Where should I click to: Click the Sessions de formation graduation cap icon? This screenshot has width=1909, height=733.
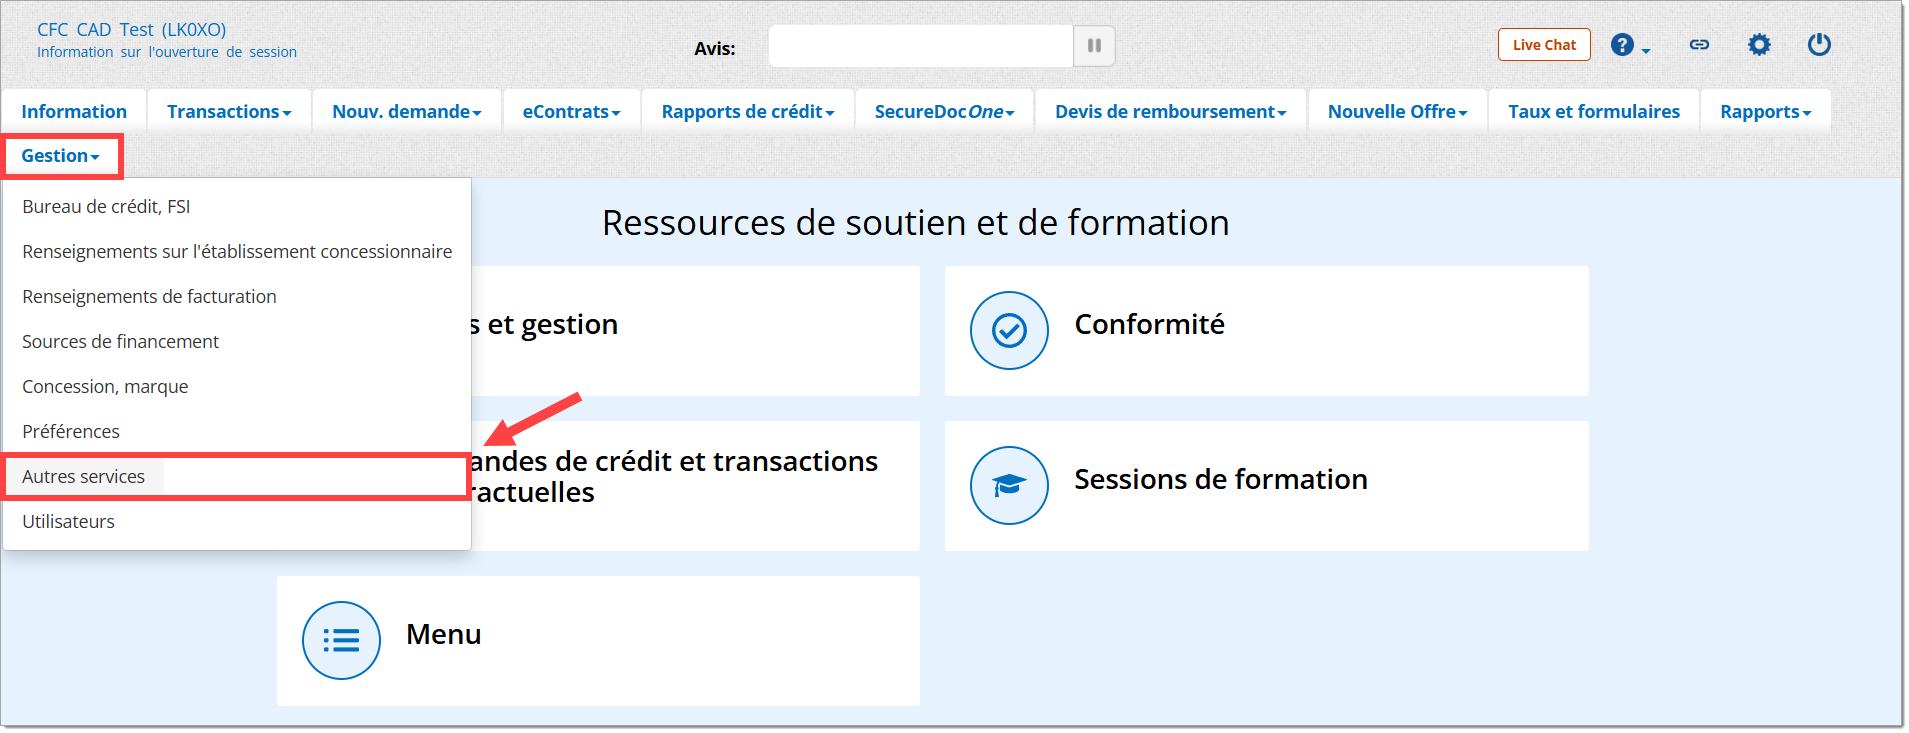click(x=1008, y=486)
